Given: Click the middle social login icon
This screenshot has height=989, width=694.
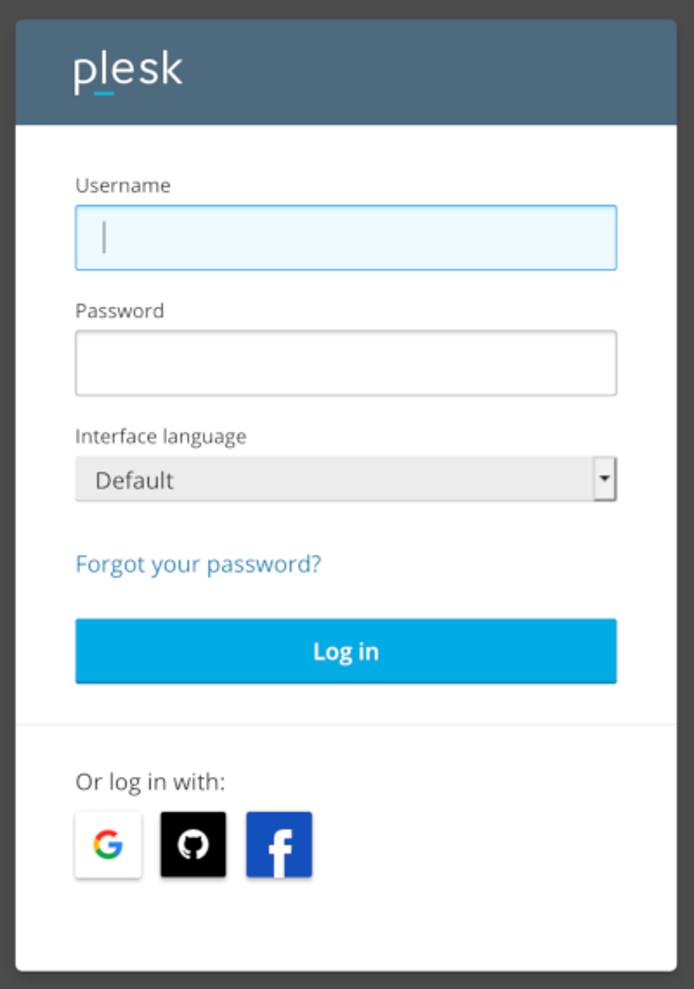Looking at the screenshot, I should pos(193,844).
